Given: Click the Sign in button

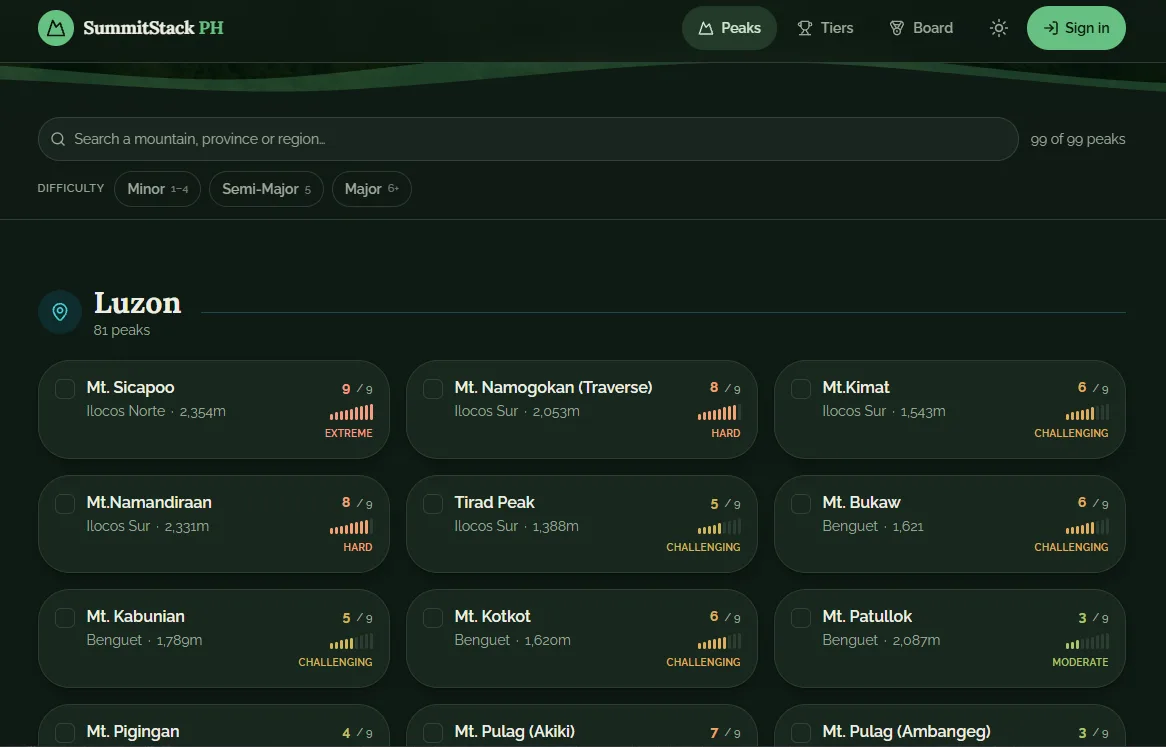Looking at the screenshot, I should point(1076,28).
